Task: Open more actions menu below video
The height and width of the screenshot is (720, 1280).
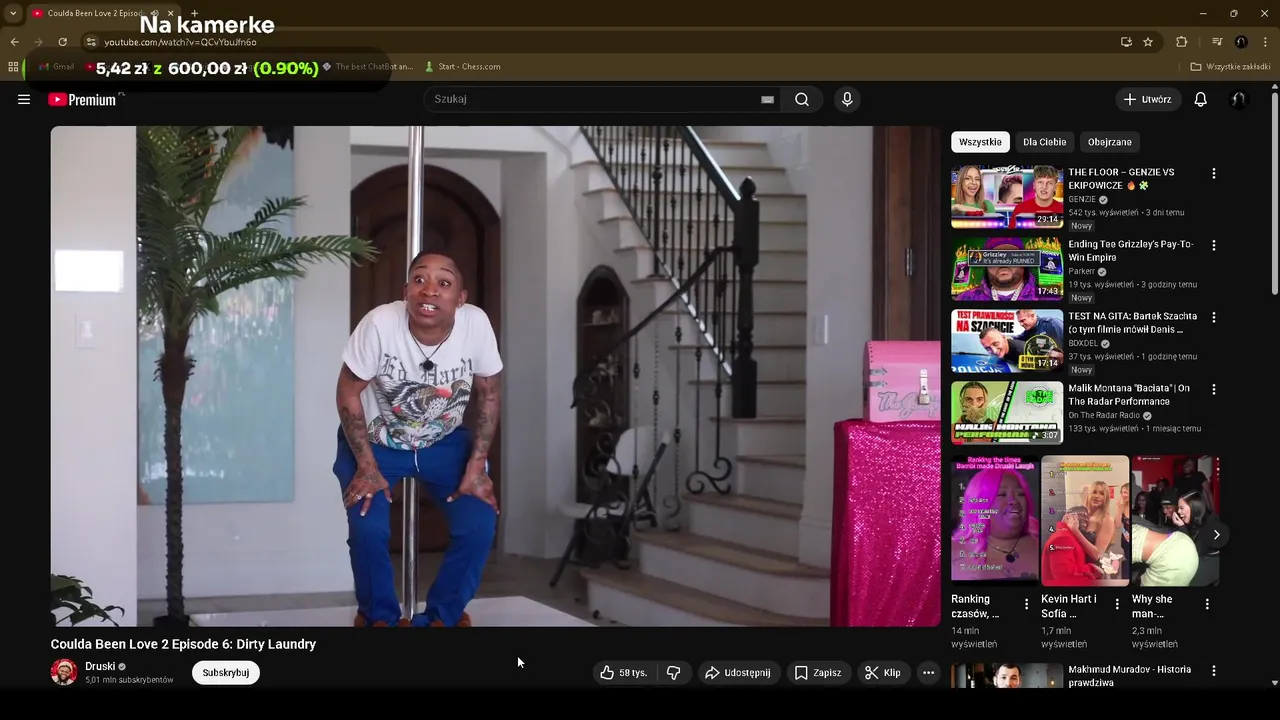Action: click(928, 673)
